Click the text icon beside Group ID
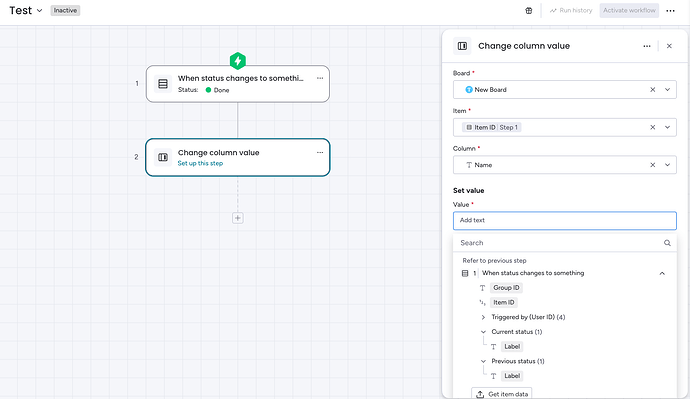Image resolution: width=690 pixels, height=399 pixels. 482,288
